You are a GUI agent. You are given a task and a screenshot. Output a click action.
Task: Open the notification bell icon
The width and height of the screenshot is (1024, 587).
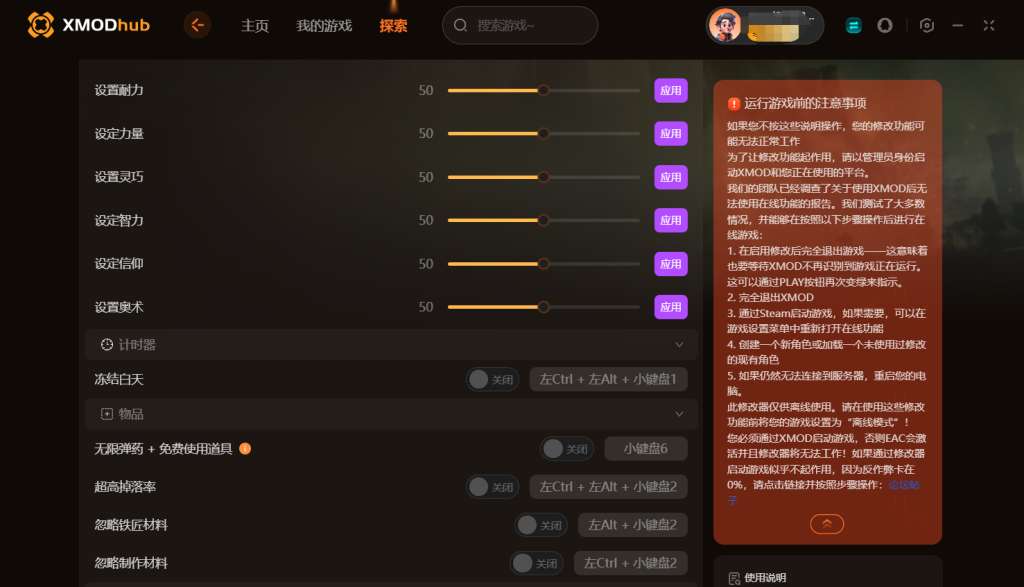[x=884, y=25]
